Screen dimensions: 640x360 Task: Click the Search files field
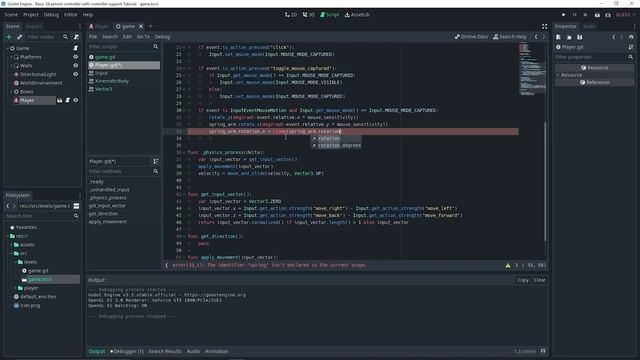tap(42, 216)
